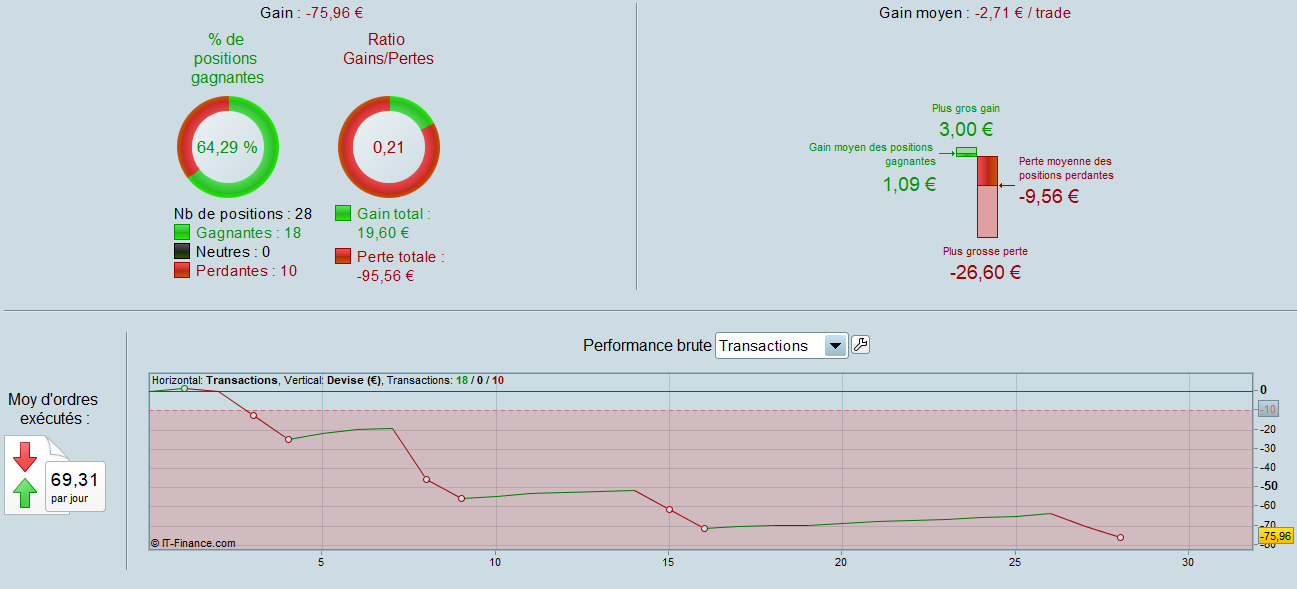Click the 64,29 % winning positions donut chart
The image size is (1297, 589).
(x=228, y=147)
